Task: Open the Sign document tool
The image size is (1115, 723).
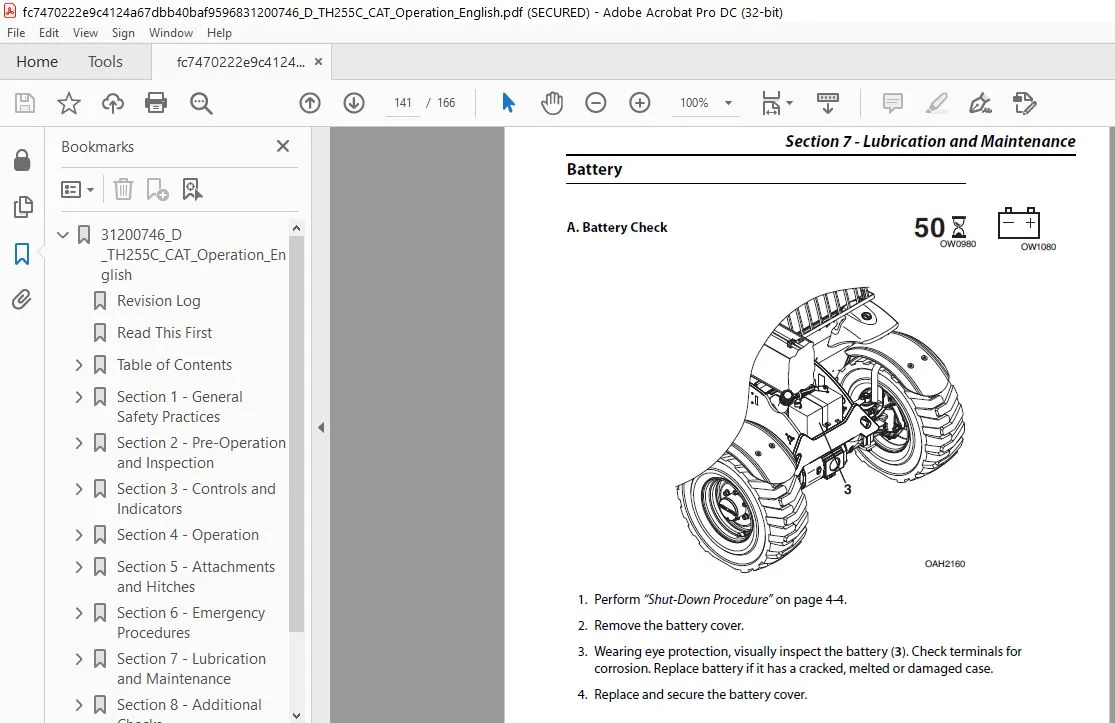Action: point(981,103)
